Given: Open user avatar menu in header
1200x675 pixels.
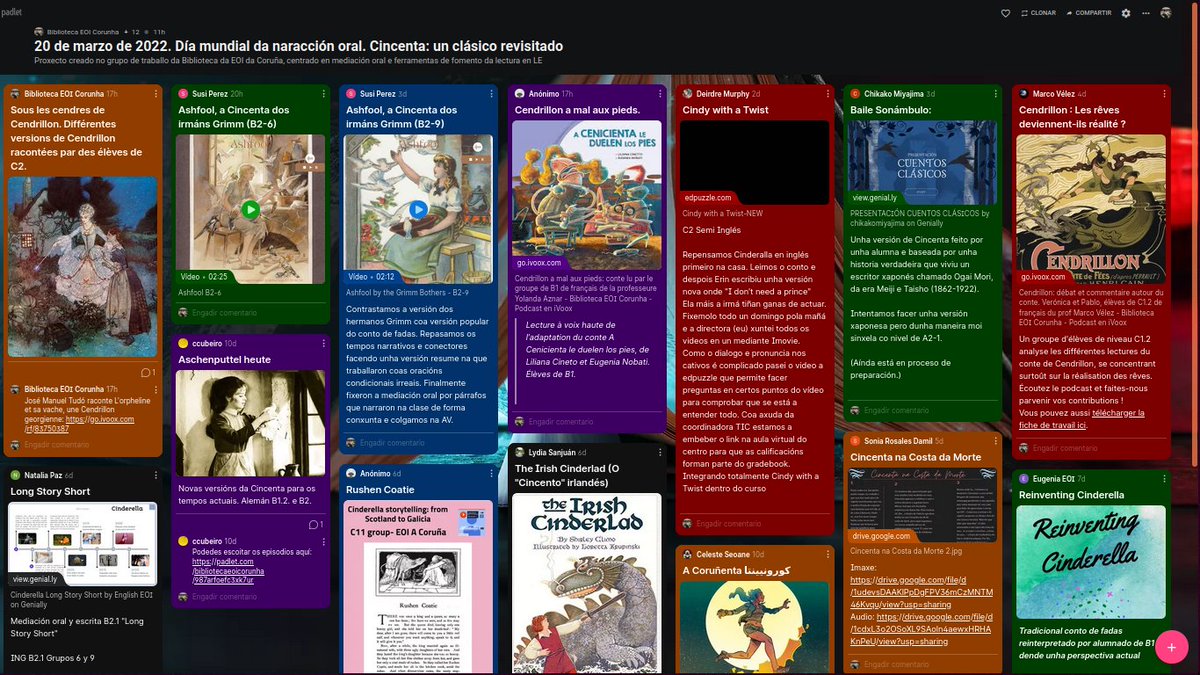Looking at the screenshot, I should point(1166,13).
